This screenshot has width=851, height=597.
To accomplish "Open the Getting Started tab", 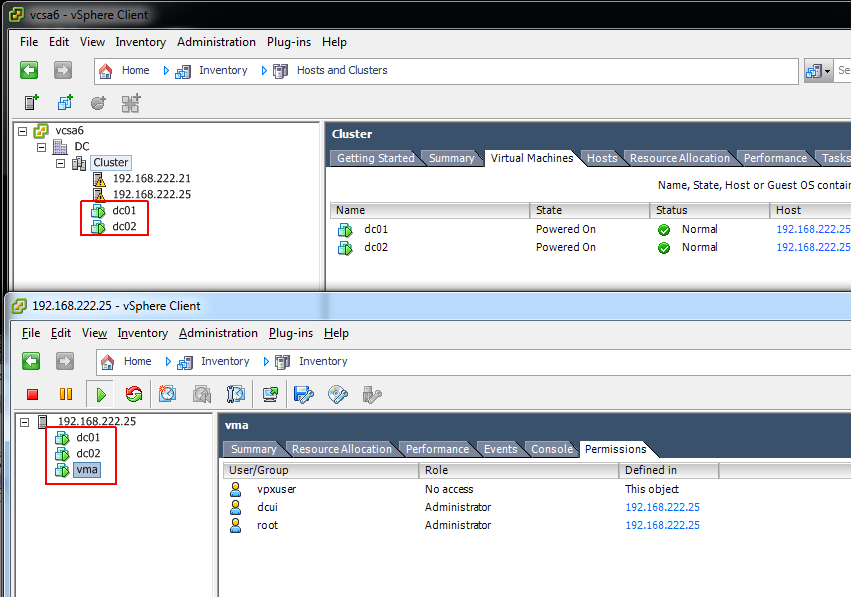I will (x=376, y=158).
